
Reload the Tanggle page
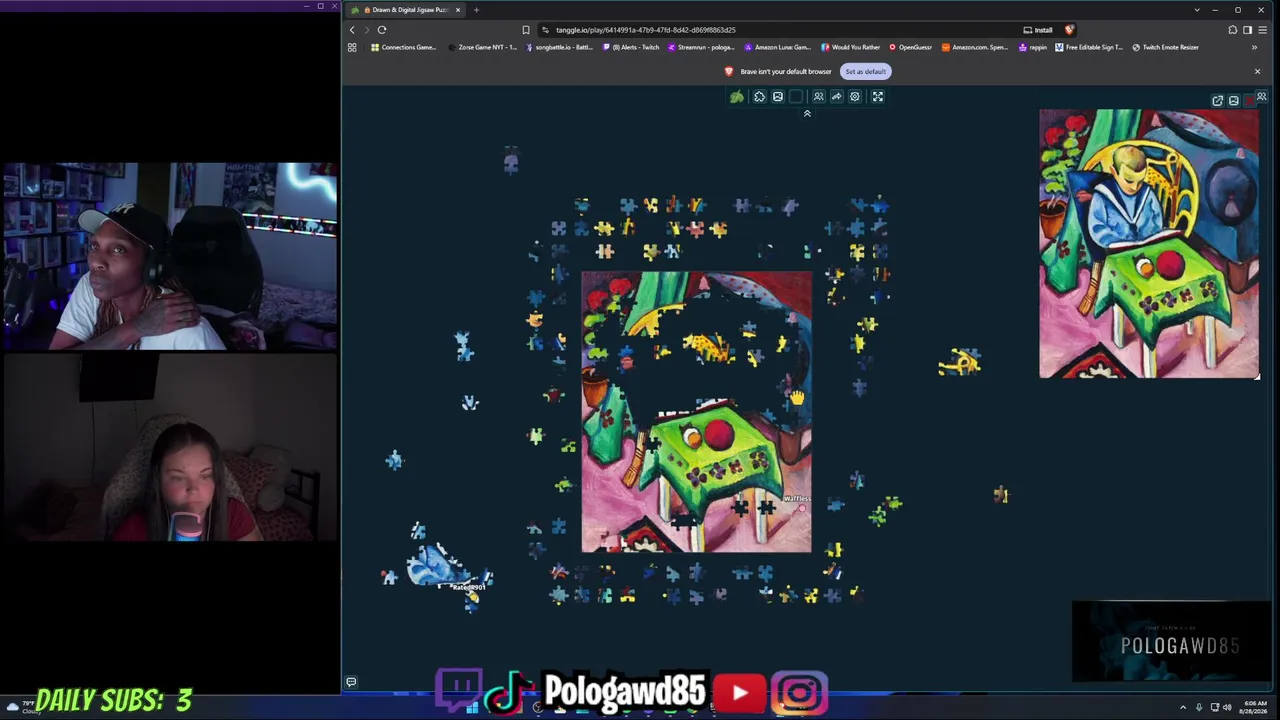(382, 30)
